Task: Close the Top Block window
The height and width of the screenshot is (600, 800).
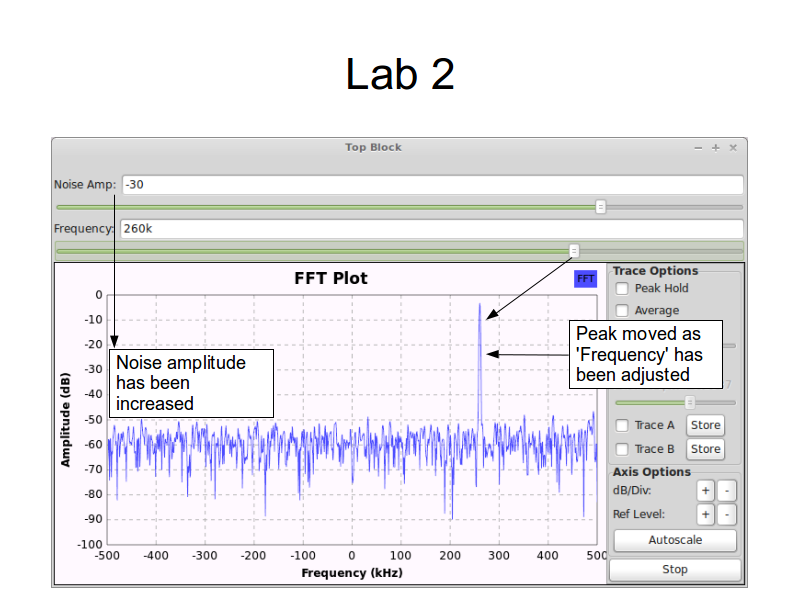Action: click(x=733, y=147)
